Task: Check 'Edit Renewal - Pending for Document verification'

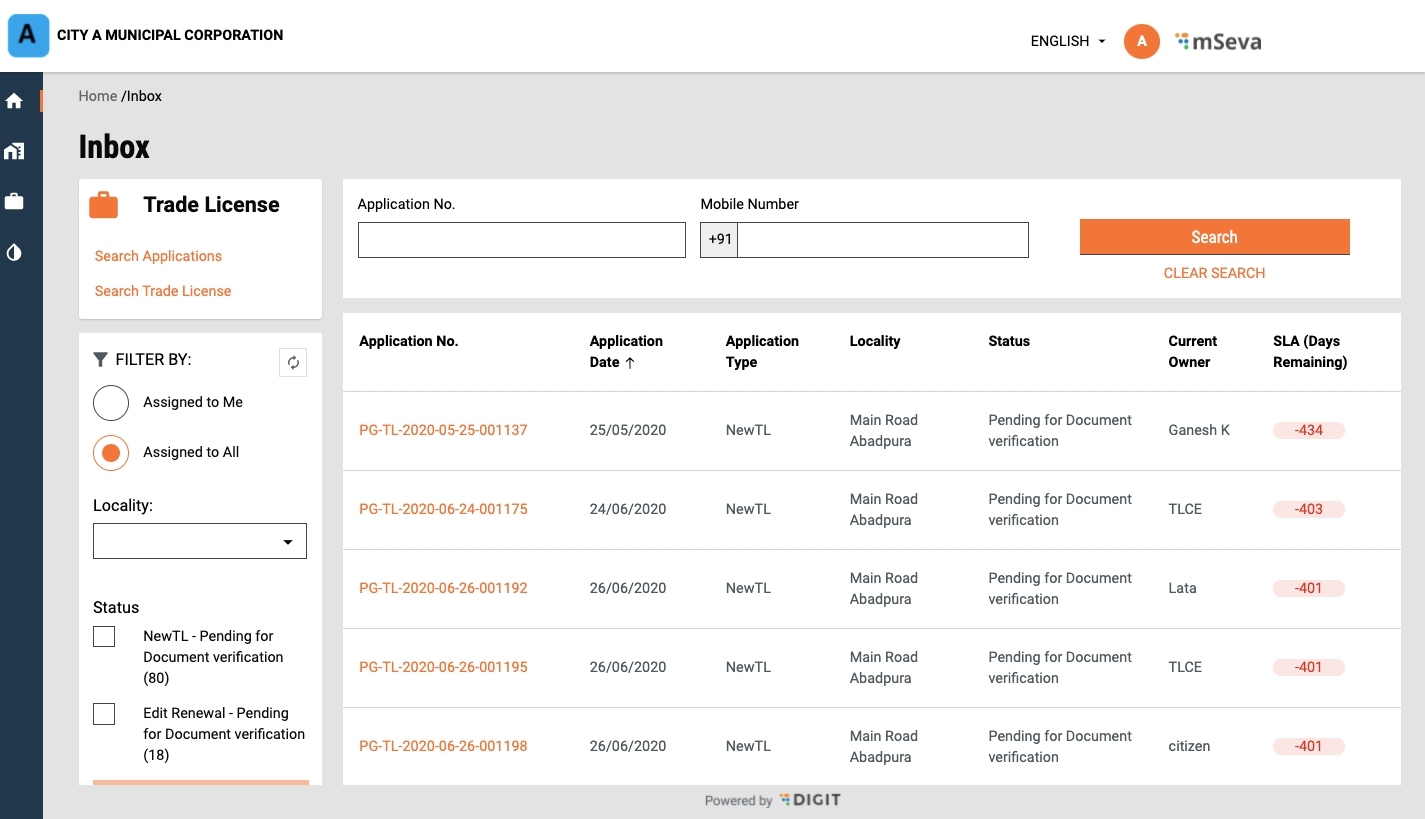Action: coord(104,714)
